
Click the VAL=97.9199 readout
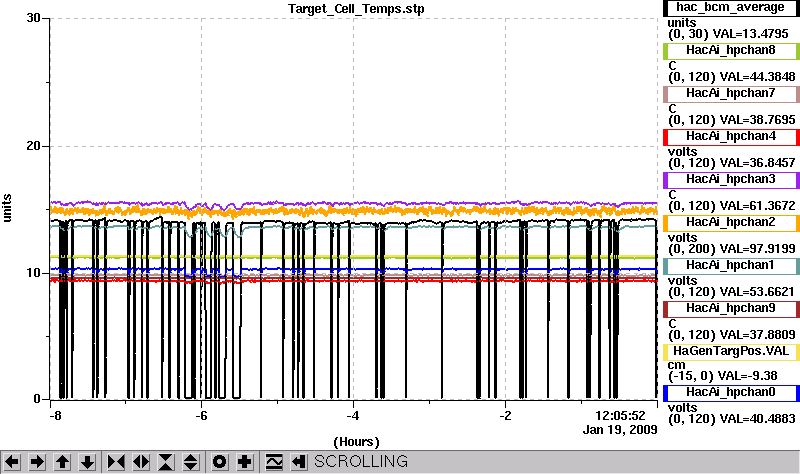[x=757, y=249]
